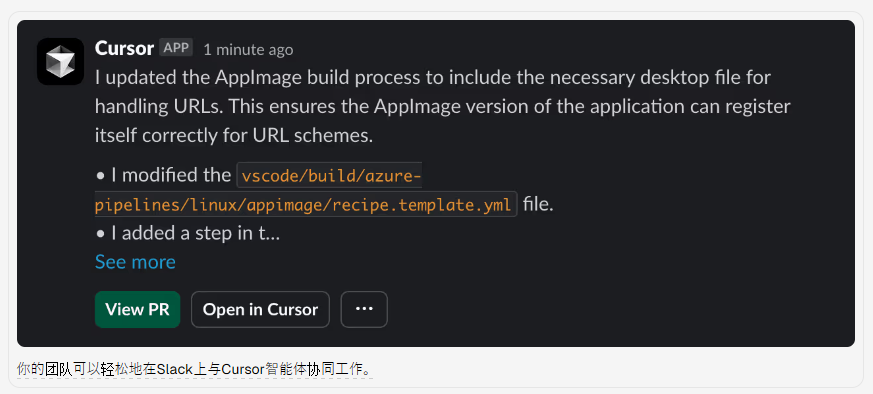
Task: Click the "I modified the" bullet text
Action: tap(164, 175)
